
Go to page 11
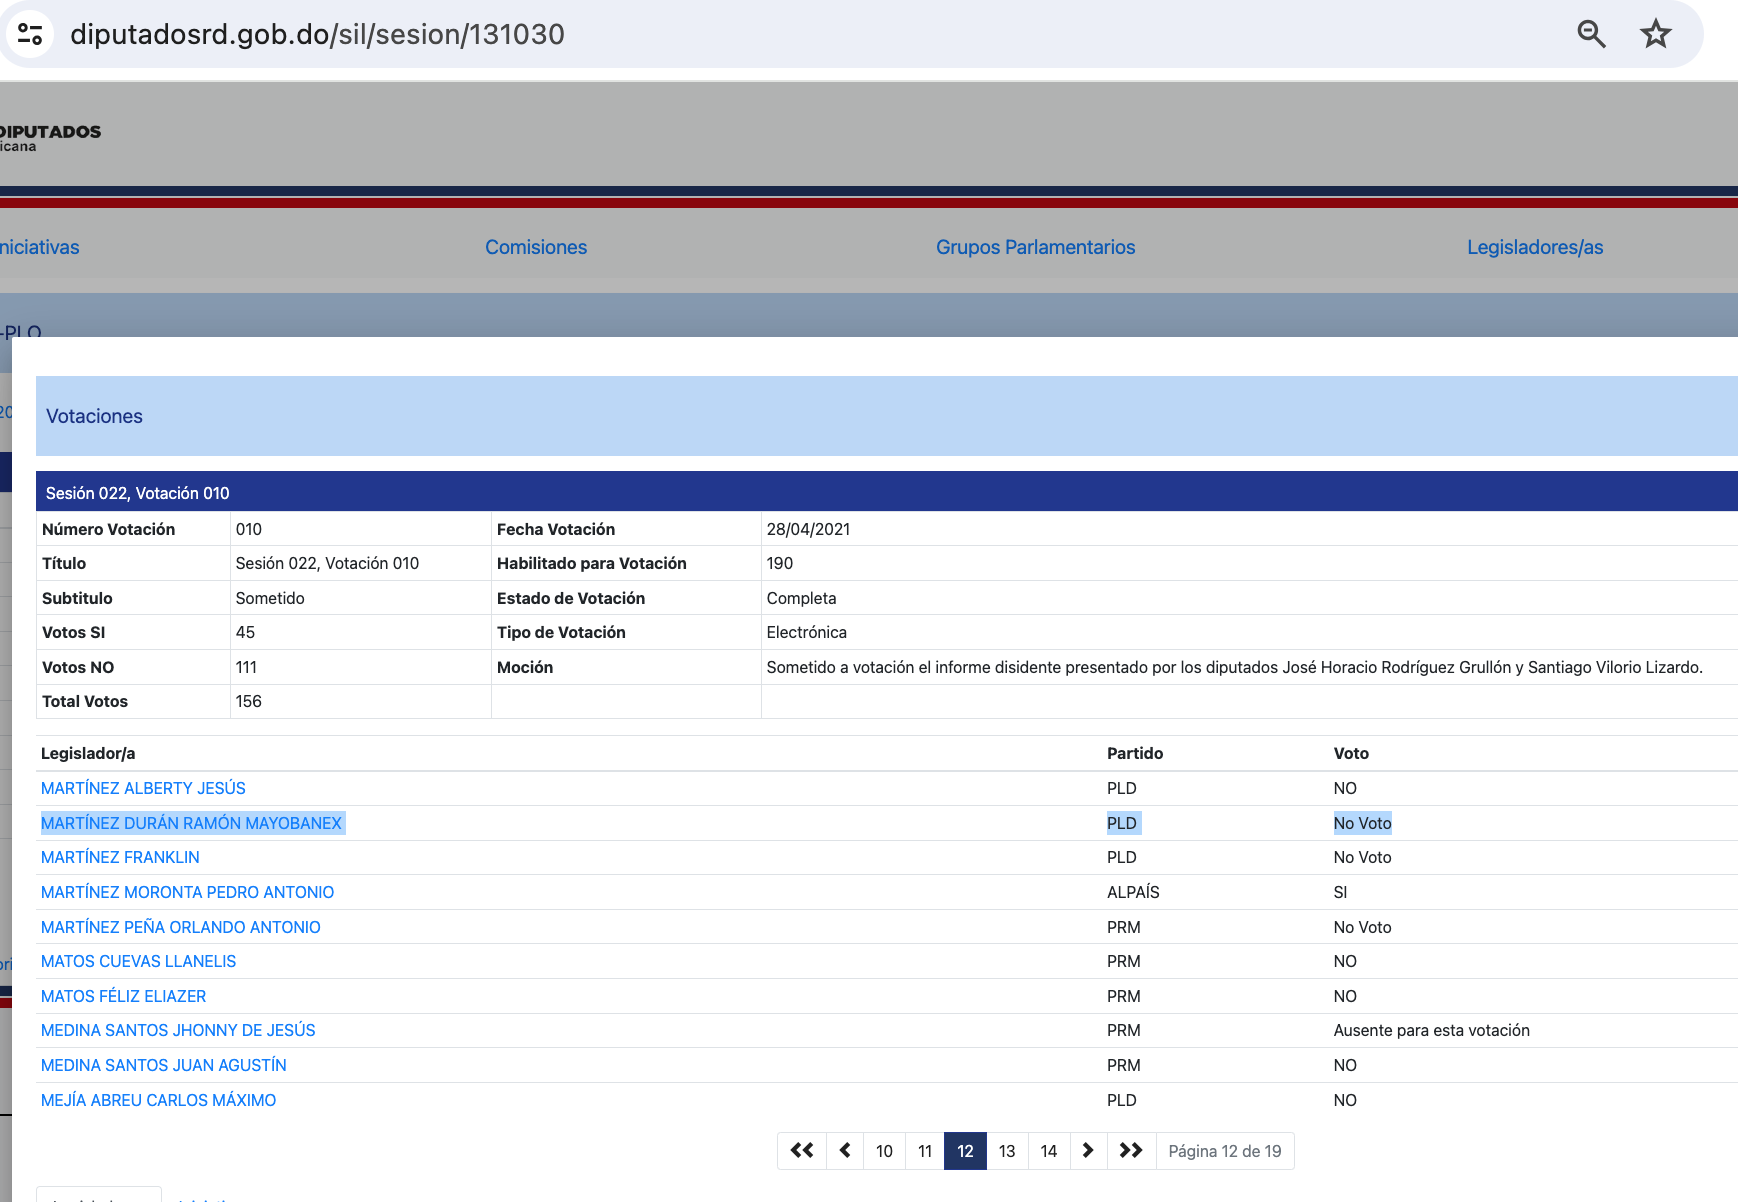pos(925,1151)
